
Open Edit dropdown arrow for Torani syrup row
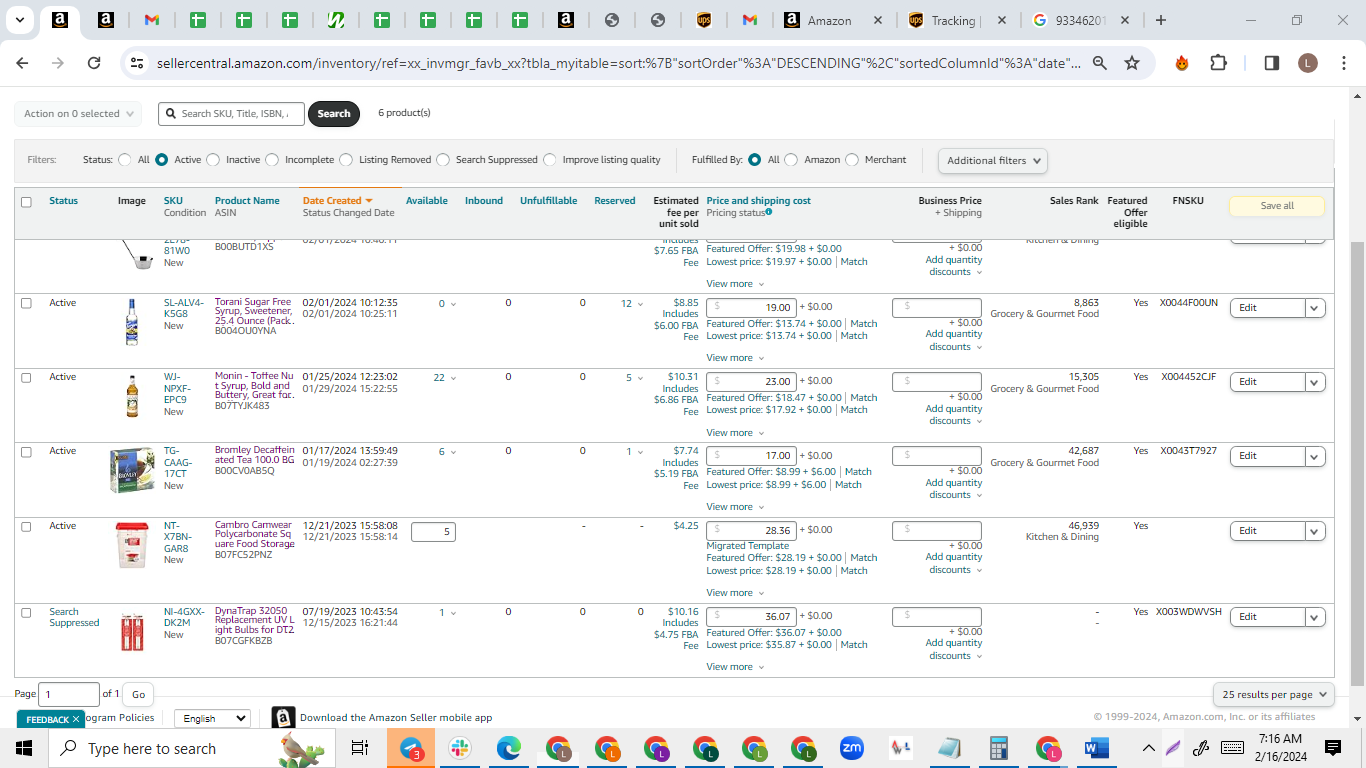point(1315,308)
